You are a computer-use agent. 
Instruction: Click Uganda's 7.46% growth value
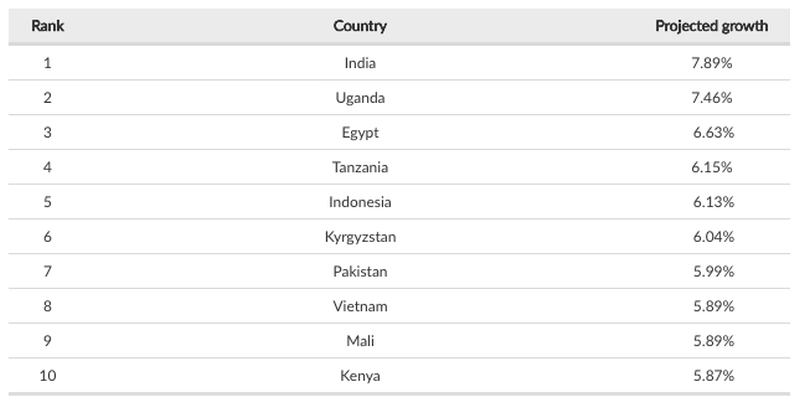[x=712, y=97]
